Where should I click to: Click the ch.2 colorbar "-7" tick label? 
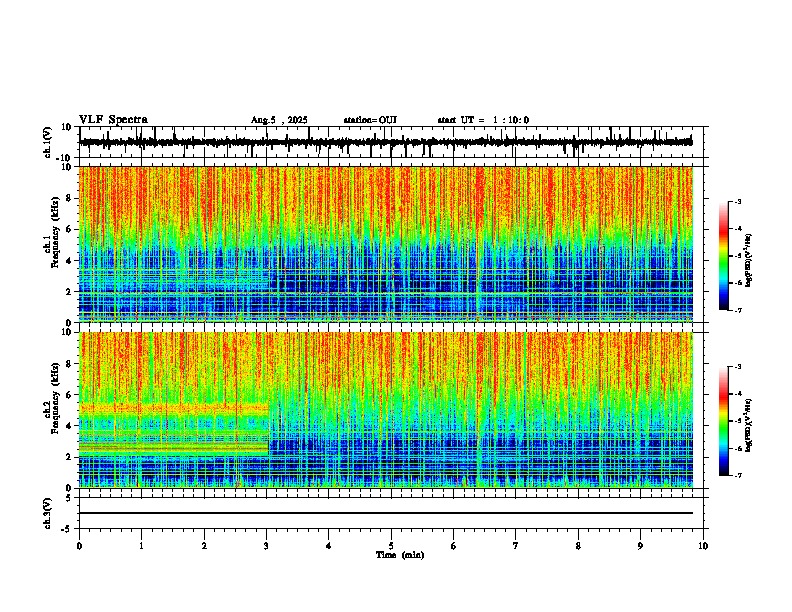tap(738, 475)
